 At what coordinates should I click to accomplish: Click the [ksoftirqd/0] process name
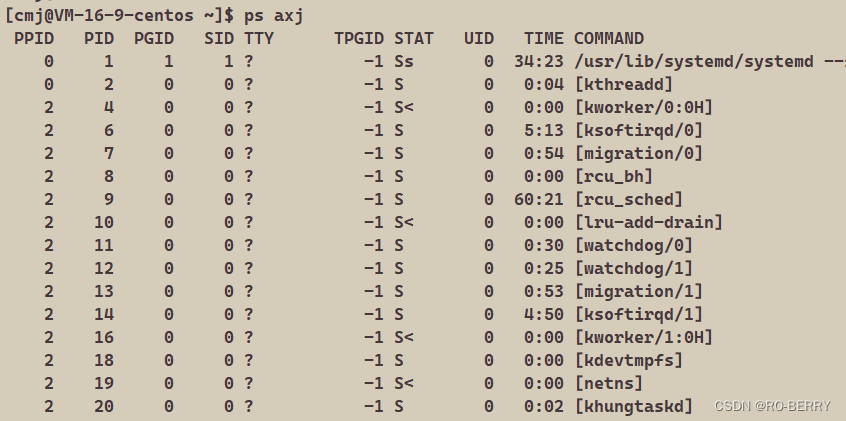pos(638,130)
